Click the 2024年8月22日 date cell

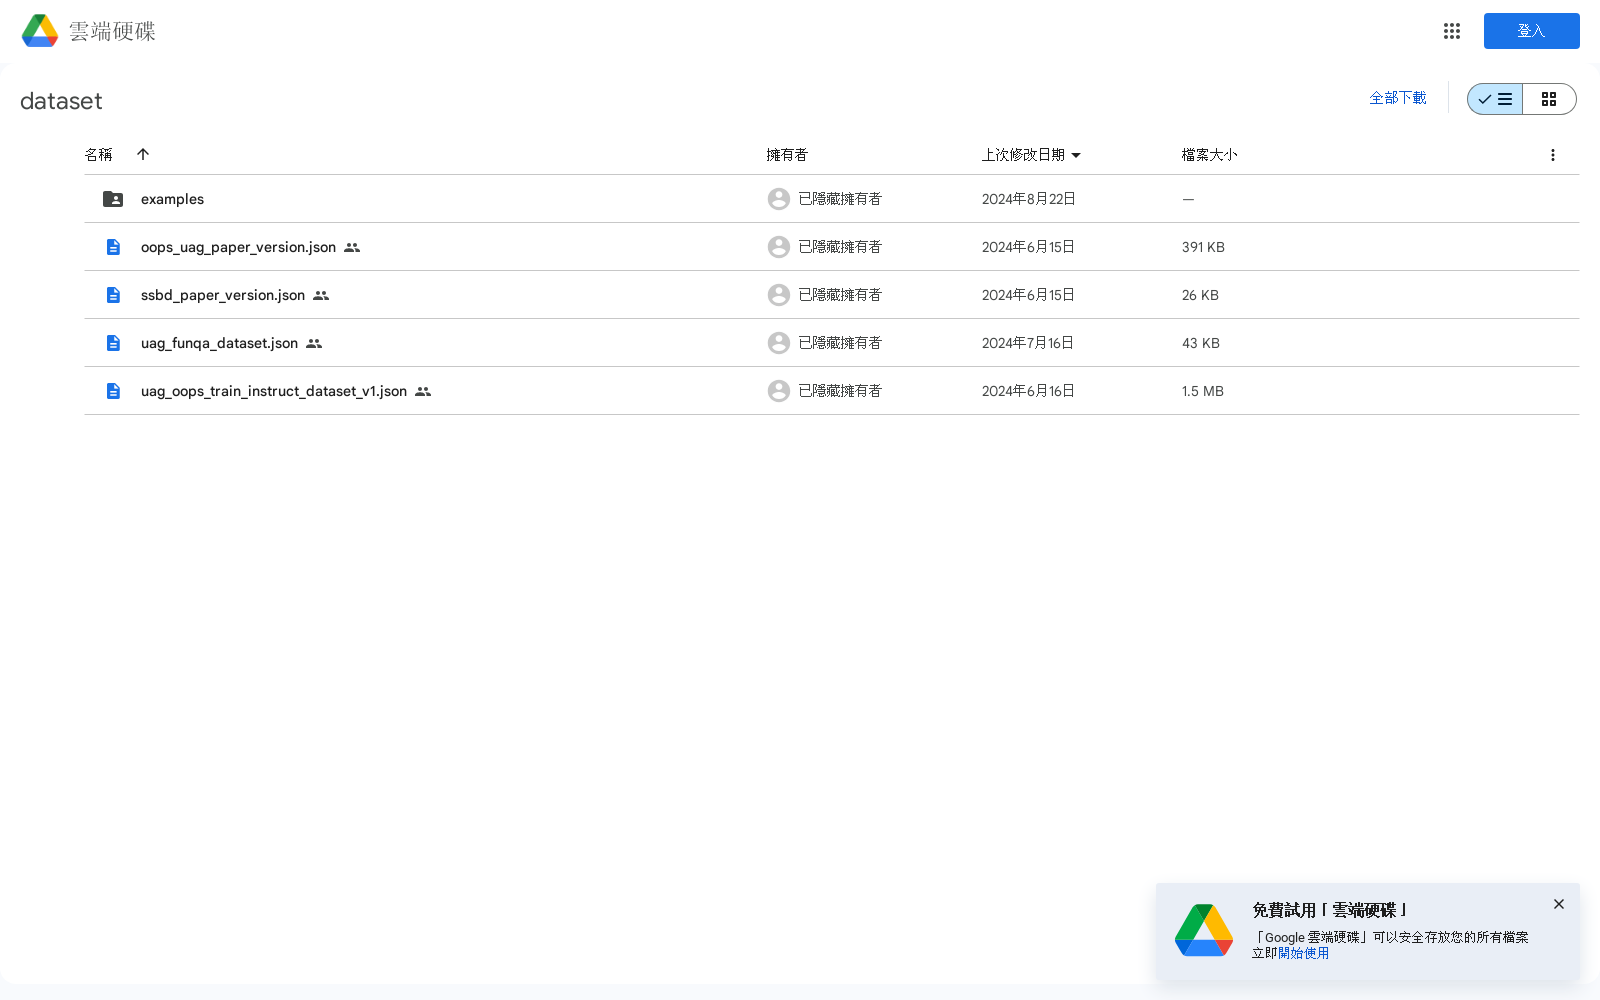(x=1028, y=199)
